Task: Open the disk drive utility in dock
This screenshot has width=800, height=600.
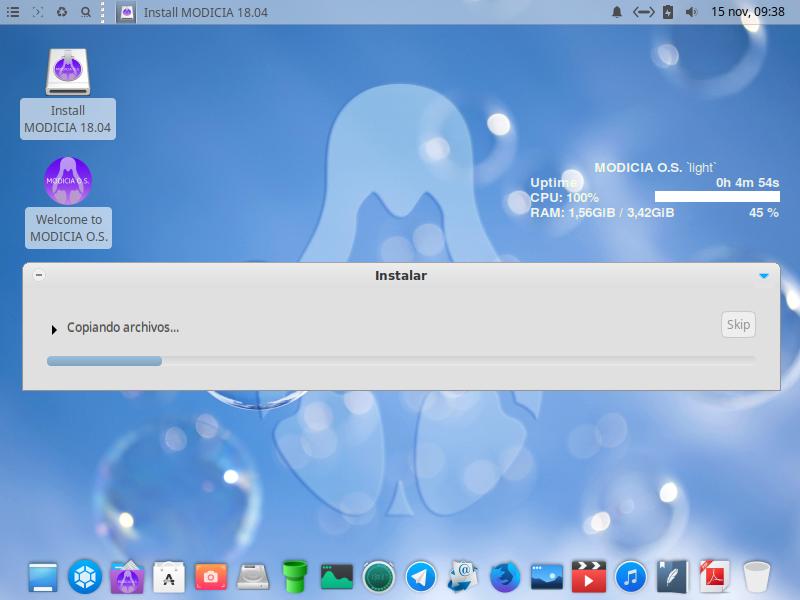Action: point(253,577)
